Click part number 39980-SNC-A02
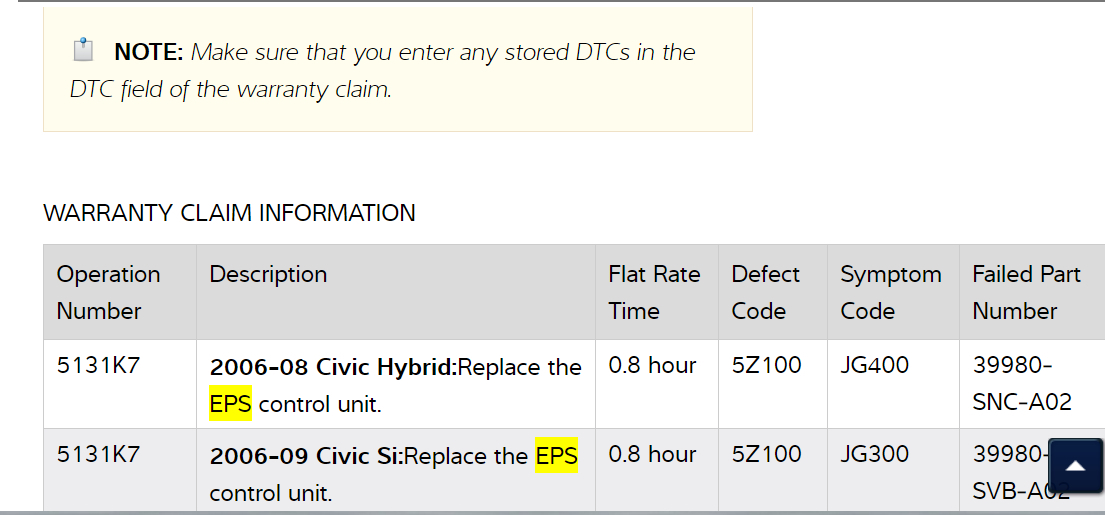Screen dimensions: 1105x515 point(1021,384)
